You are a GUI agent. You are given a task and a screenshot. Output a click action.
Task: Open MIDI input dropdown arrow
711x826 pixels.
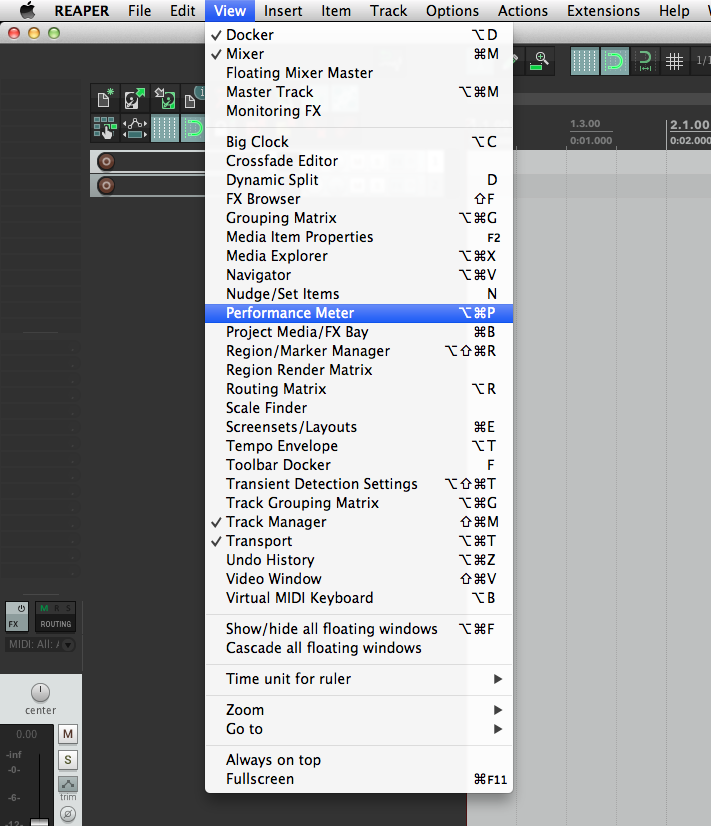(x=68, y=644)
